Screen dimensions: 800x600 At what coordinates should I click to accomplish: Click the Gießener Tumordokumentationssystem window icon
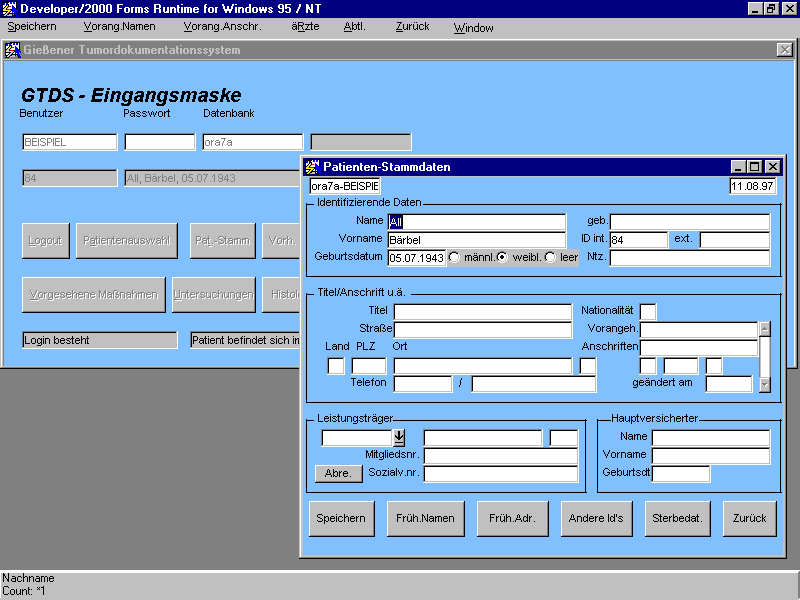[x=12, y=50]
